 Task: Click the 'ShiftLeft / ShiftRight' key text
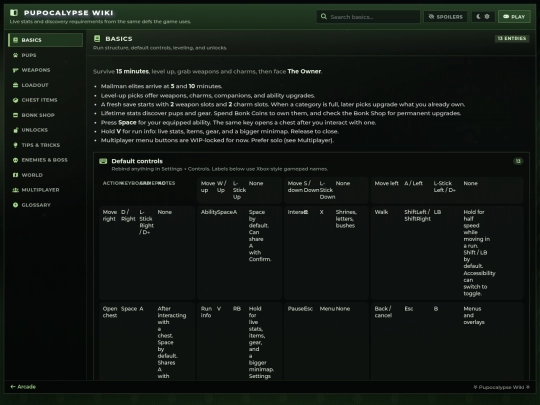tap(417, 215)
